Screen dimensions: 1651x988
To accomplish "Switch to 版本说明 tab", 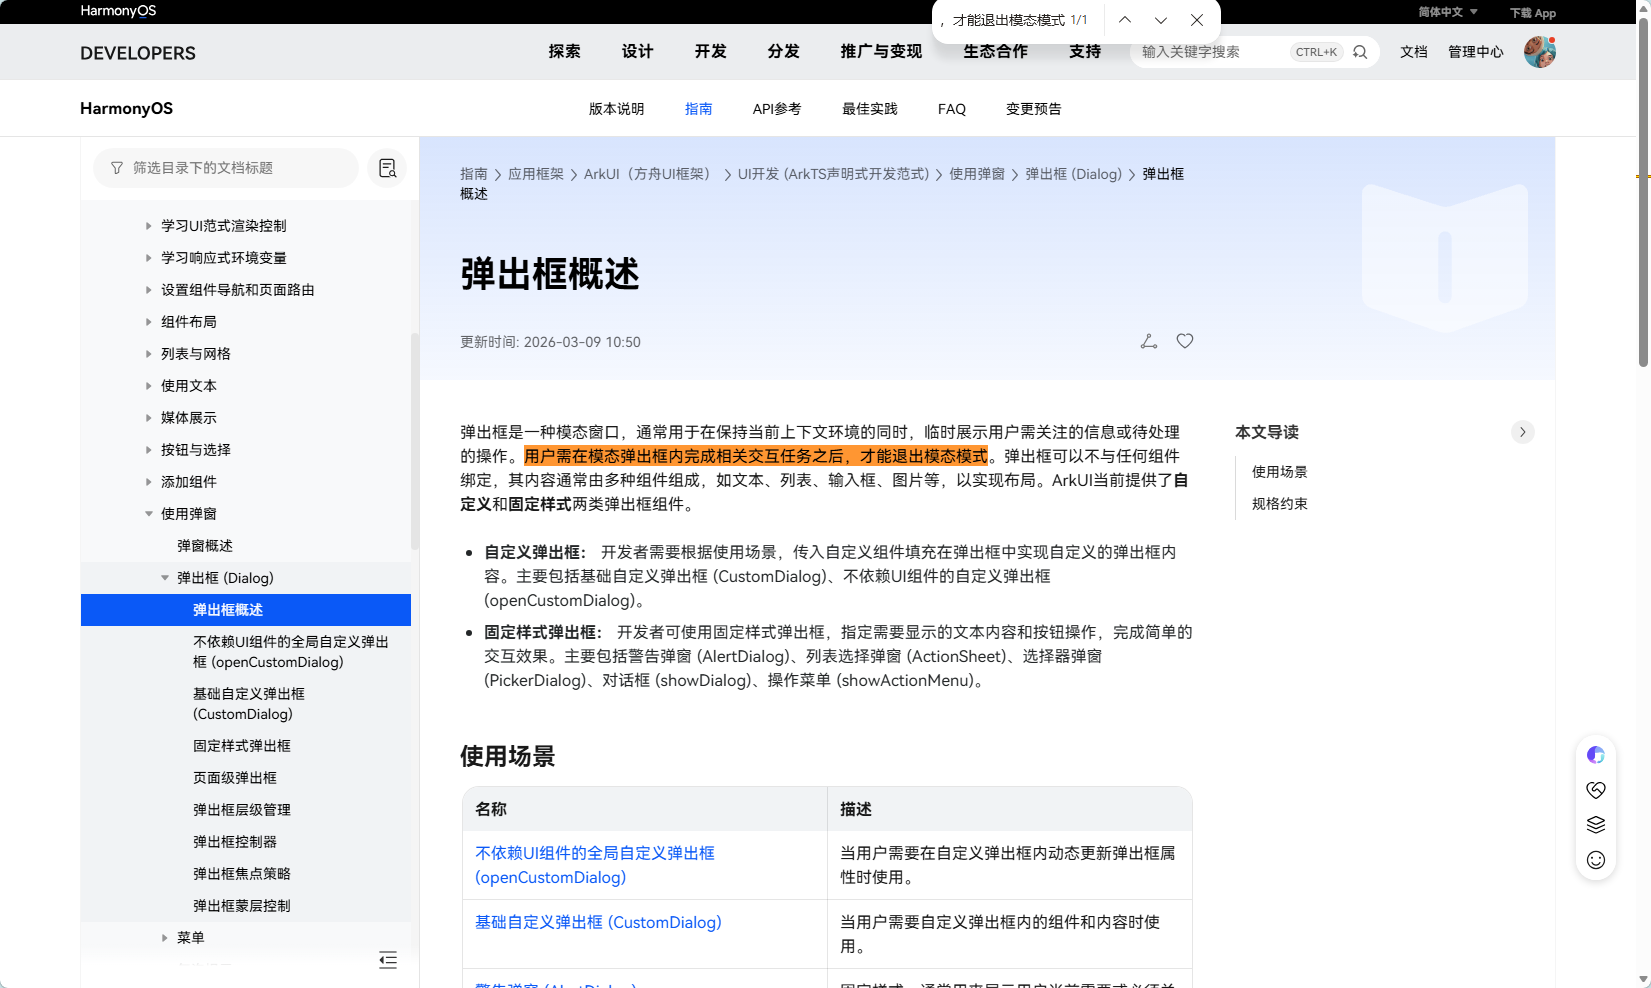I will click(616, 109).
